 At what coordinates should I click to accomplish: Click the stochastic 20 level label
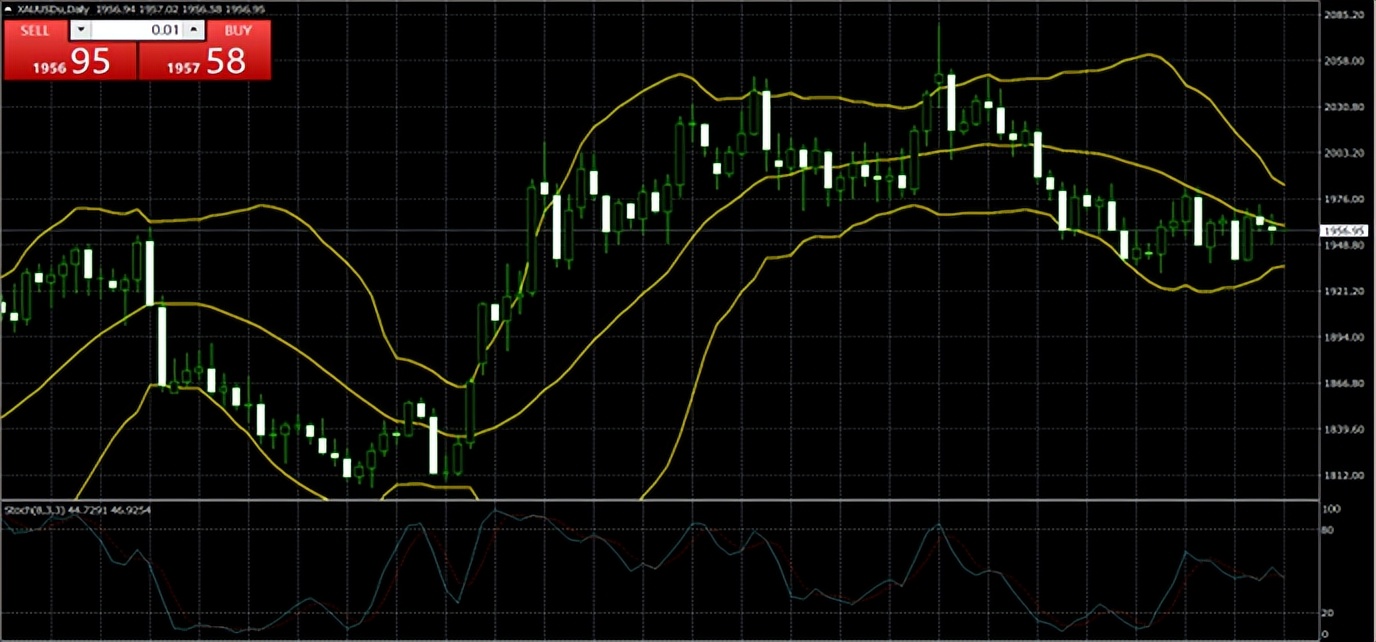[1327, 612]
